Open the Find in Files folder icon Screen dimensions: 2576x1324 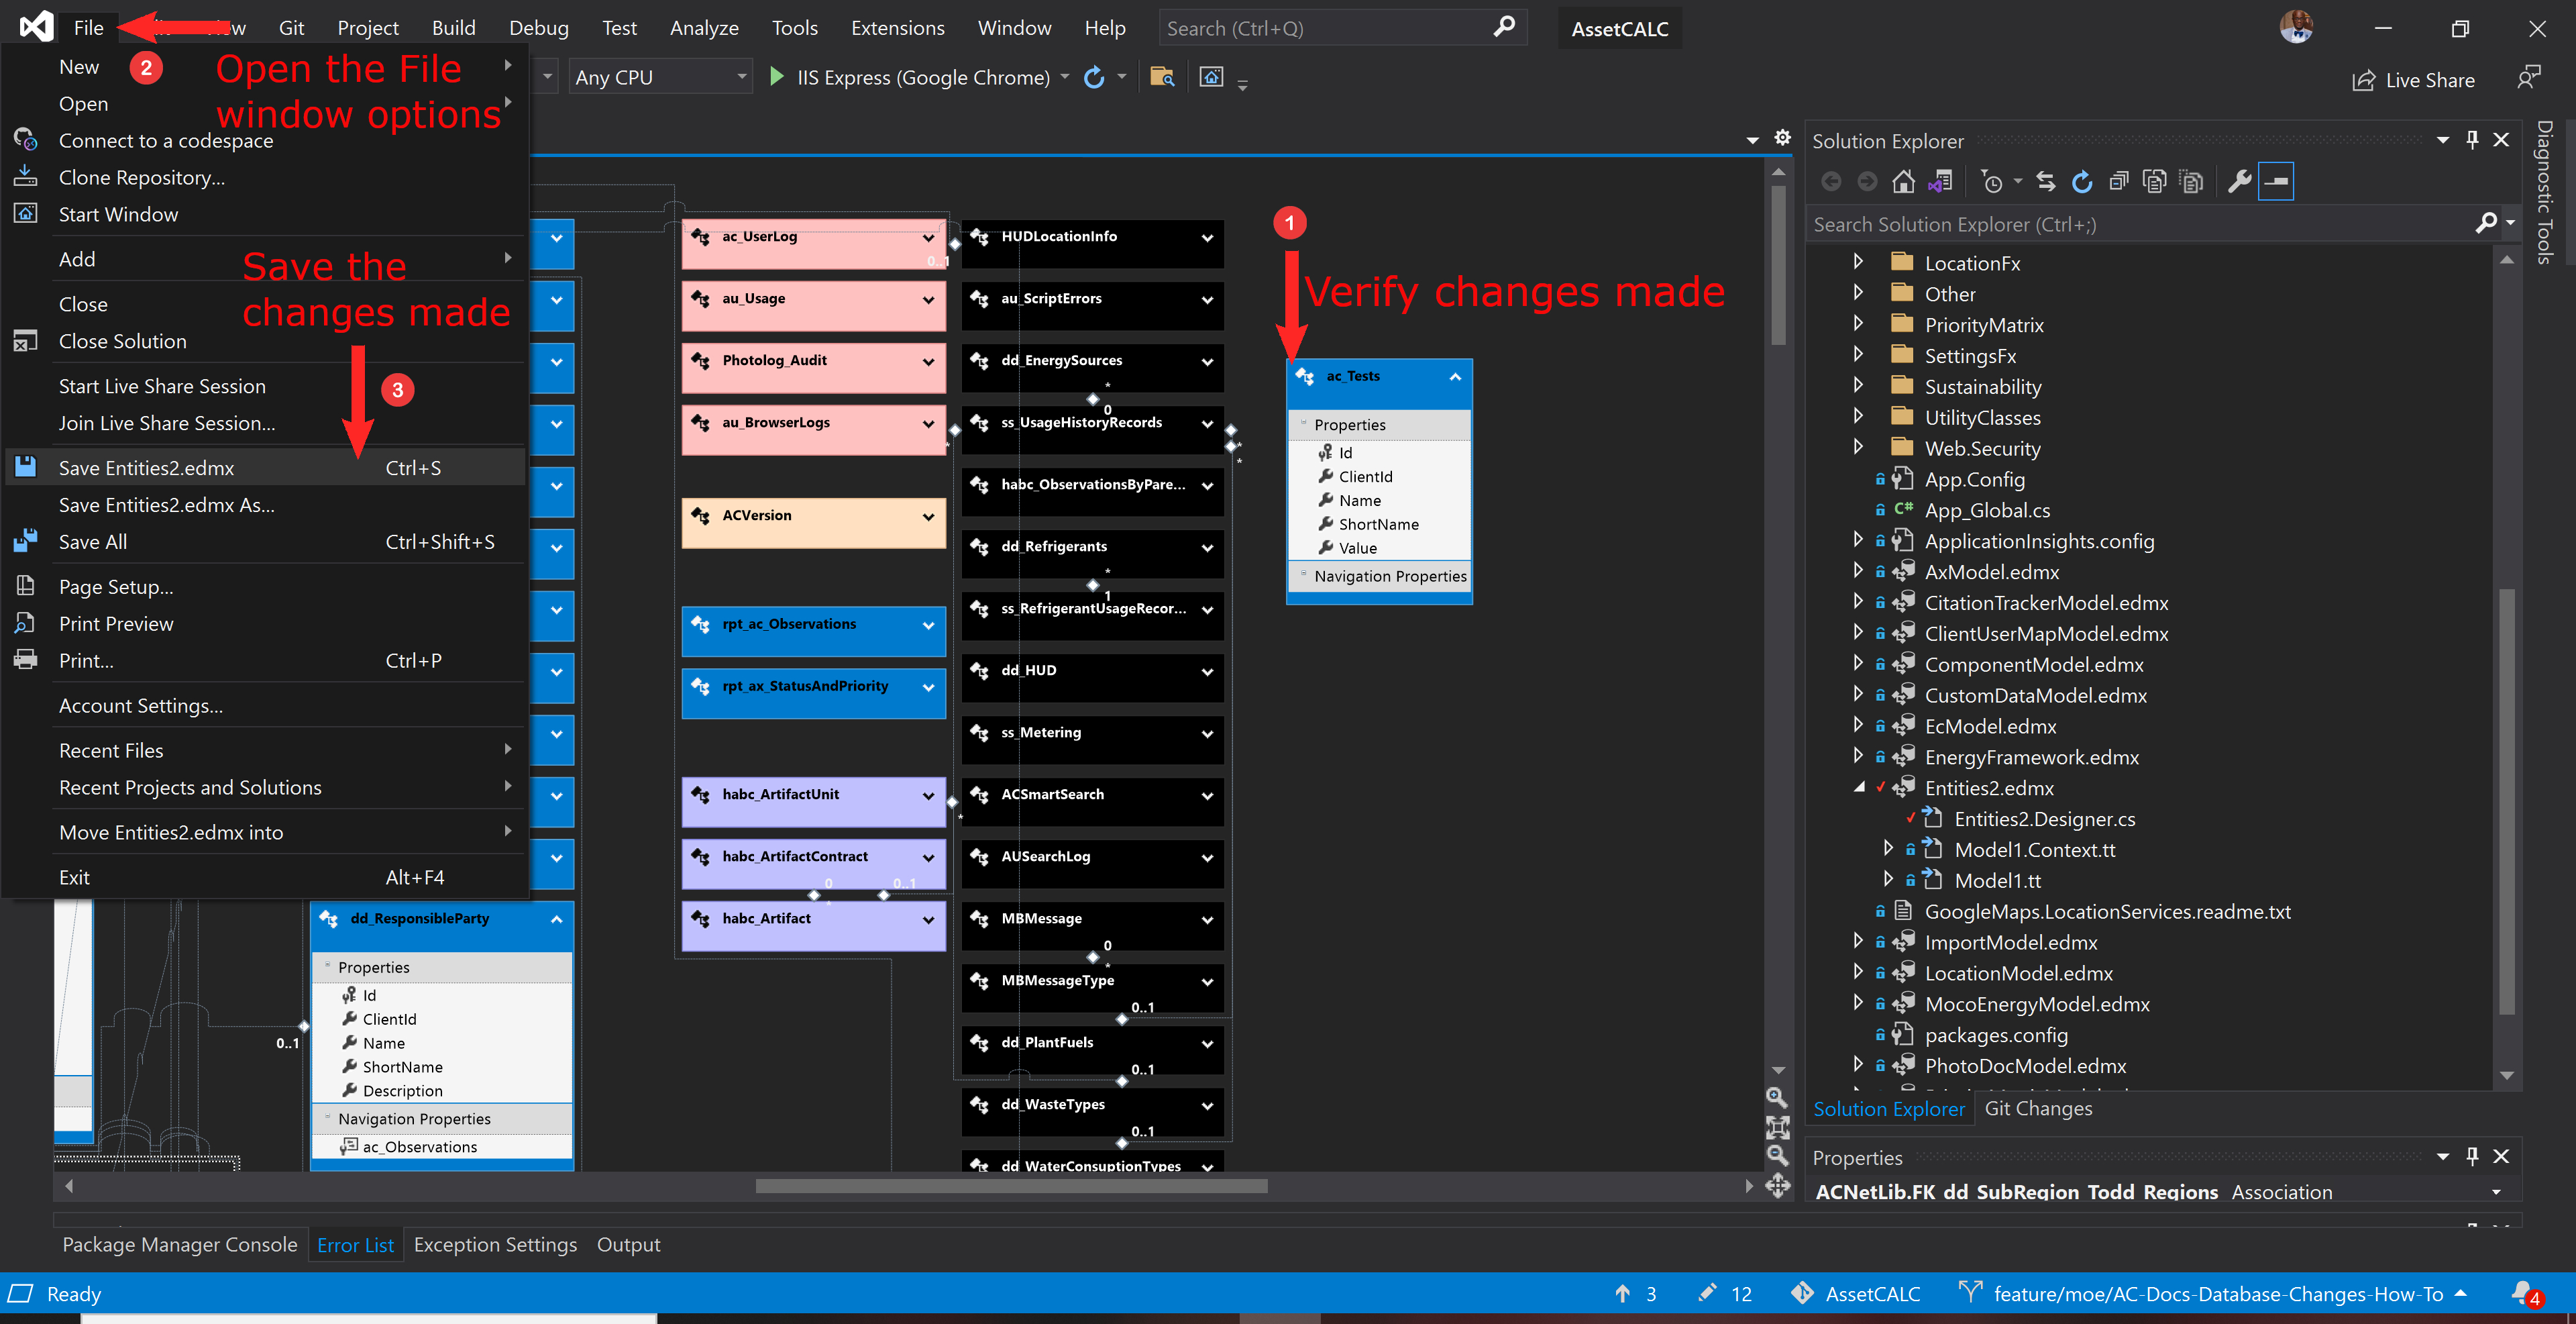tap(1162, 77)
